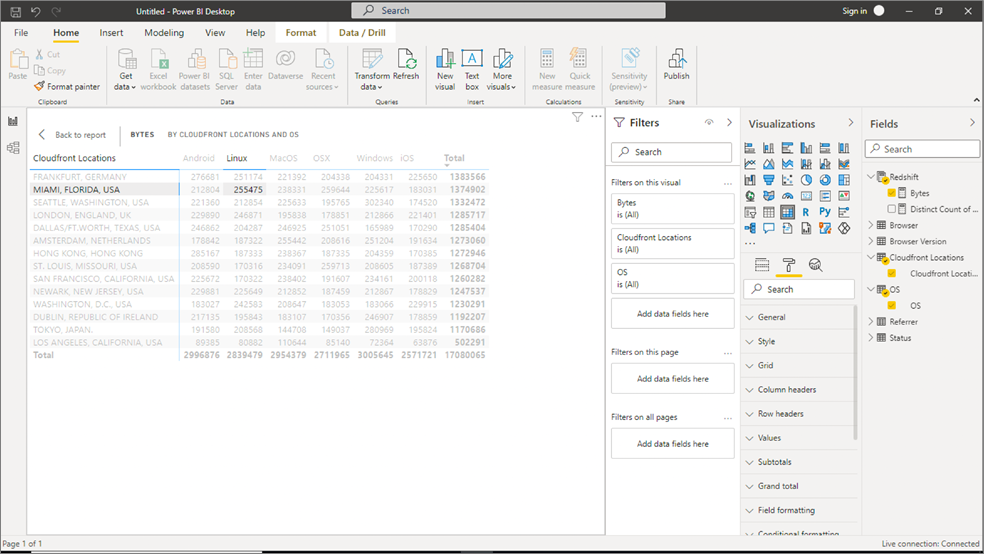Select the Funnel visual

coord(769,180)
